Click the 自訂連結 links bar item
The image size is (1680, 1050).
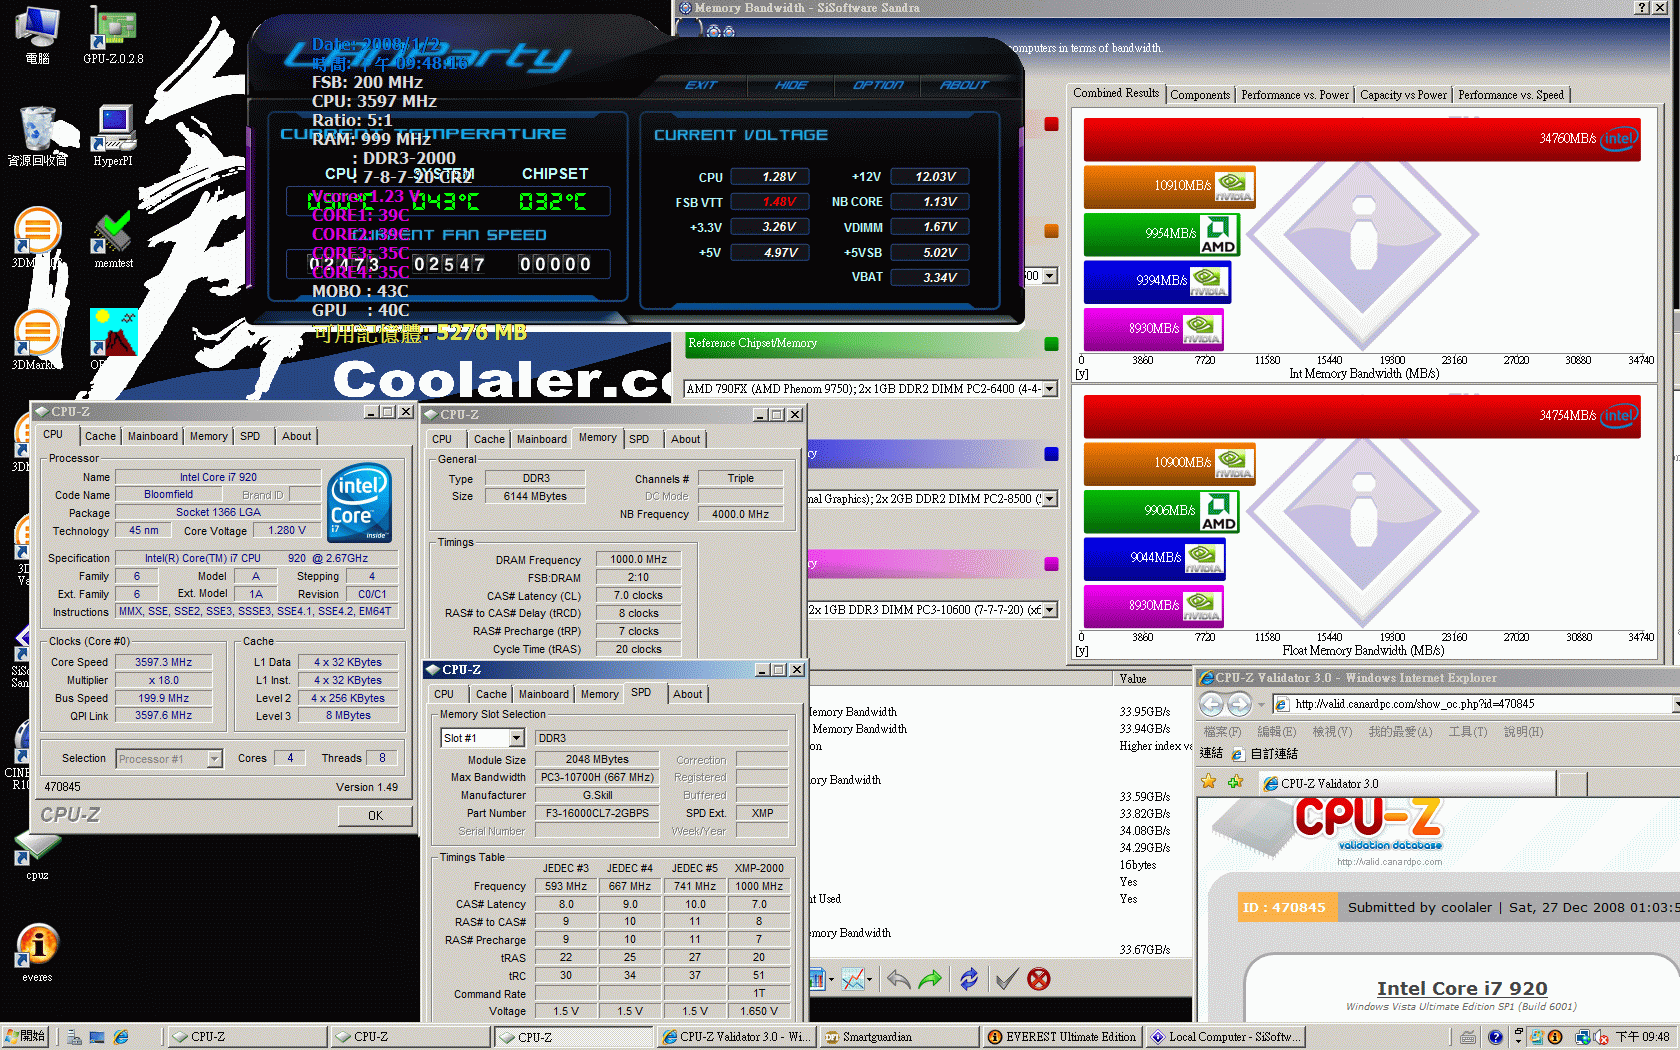pyautogui.click(x=1265, y=754)
